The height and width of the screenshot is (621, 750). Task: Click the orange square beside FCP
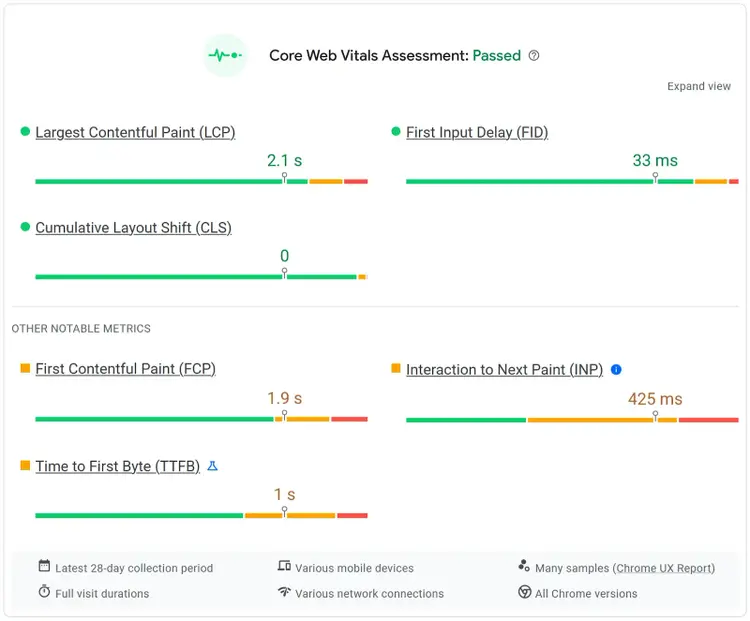[x=25, y=368]
